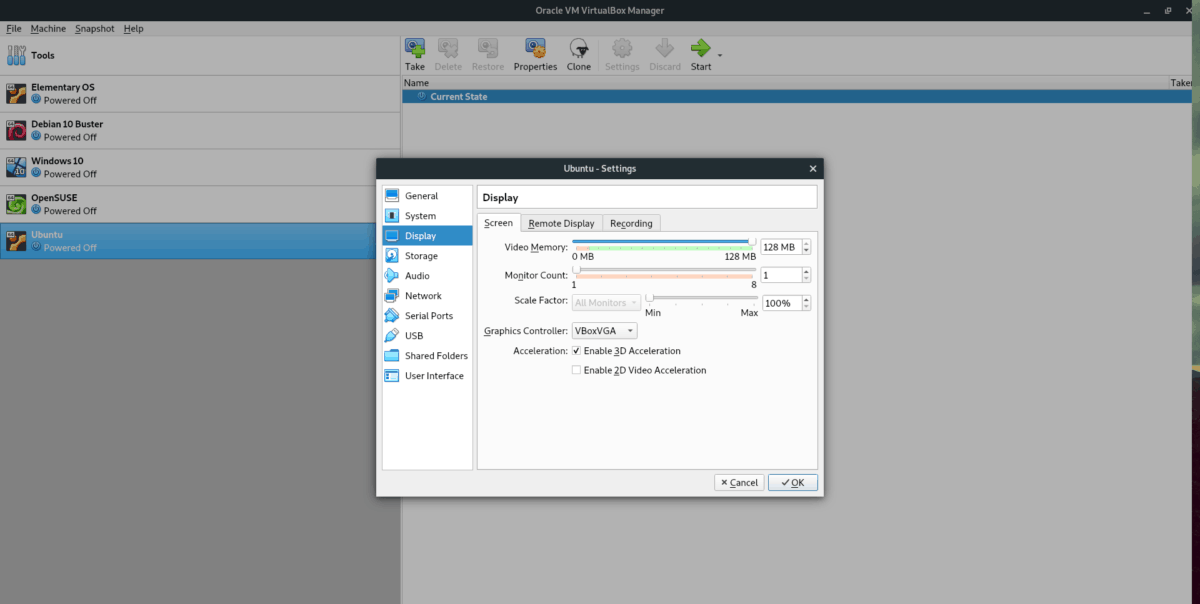Screen dimensions: 1200x604
Task: Open the Network settings category
Action: [x=423, y=296]
